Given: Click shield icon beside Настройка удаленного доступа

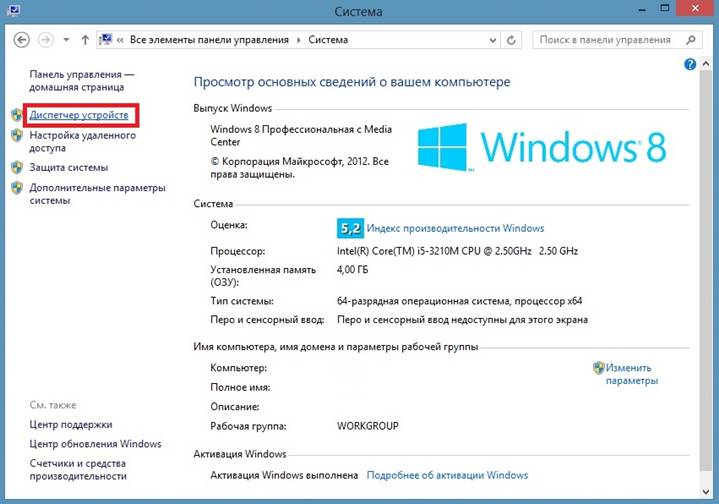Looking at the screenshot, I should click(17, 135).
